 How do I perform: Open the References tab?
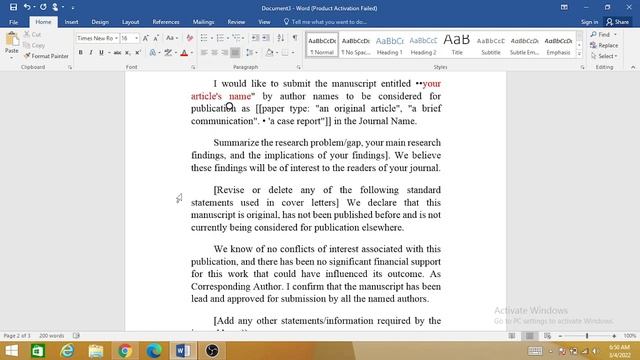tap(166, 22)
